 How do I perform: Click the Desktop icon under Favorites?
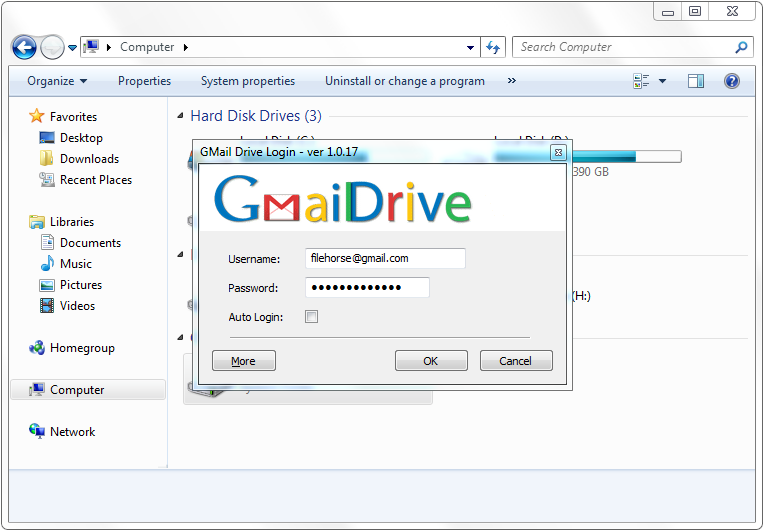click(x=47, y=138)
